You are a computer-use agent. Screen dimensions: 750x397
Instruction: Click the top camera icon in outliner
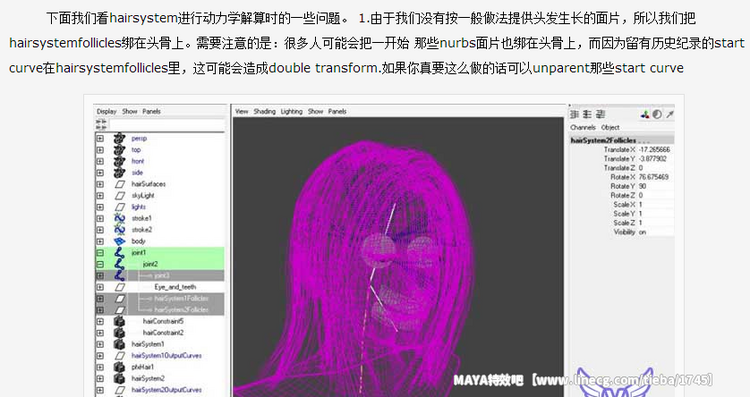[119, 150]
